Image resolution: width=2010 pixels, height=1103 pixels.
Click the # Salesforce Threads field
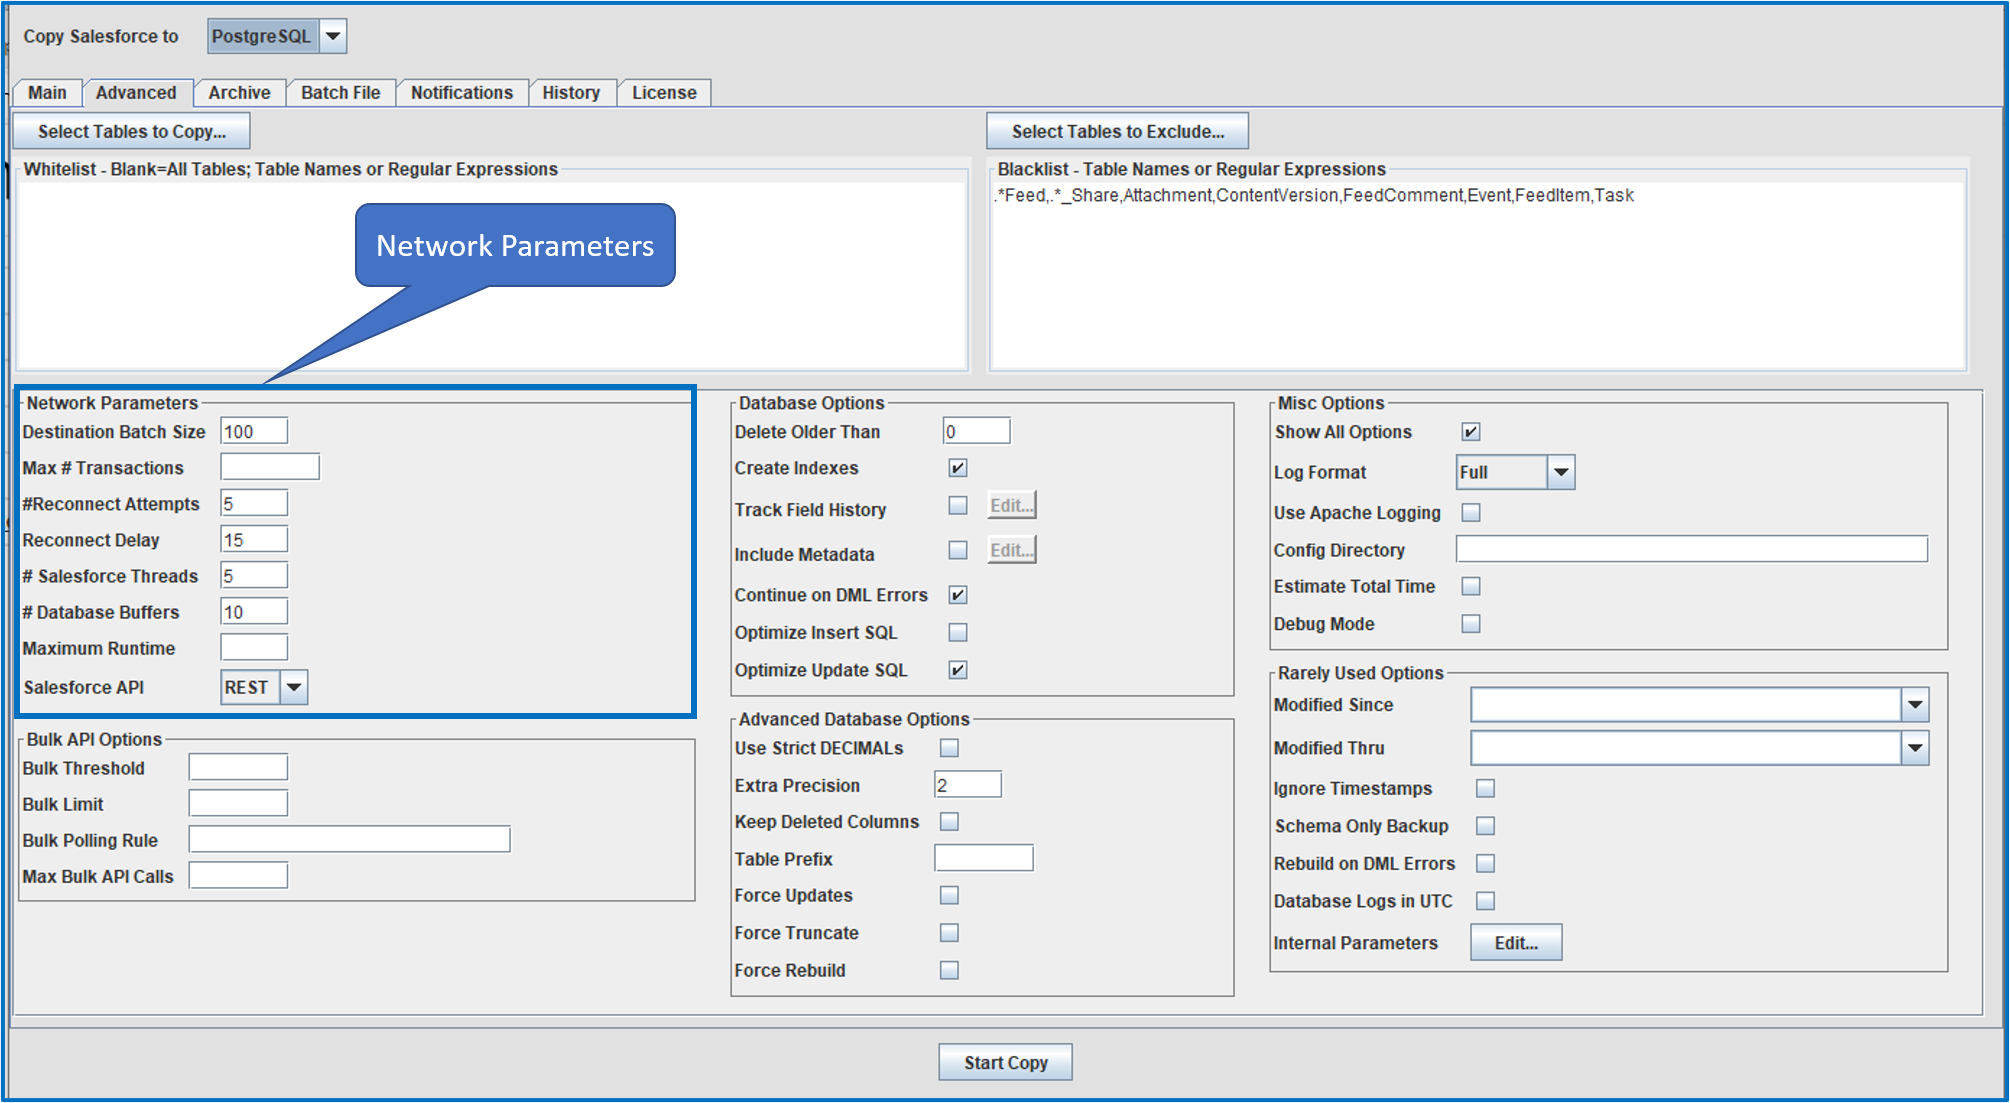pos(254,575)
